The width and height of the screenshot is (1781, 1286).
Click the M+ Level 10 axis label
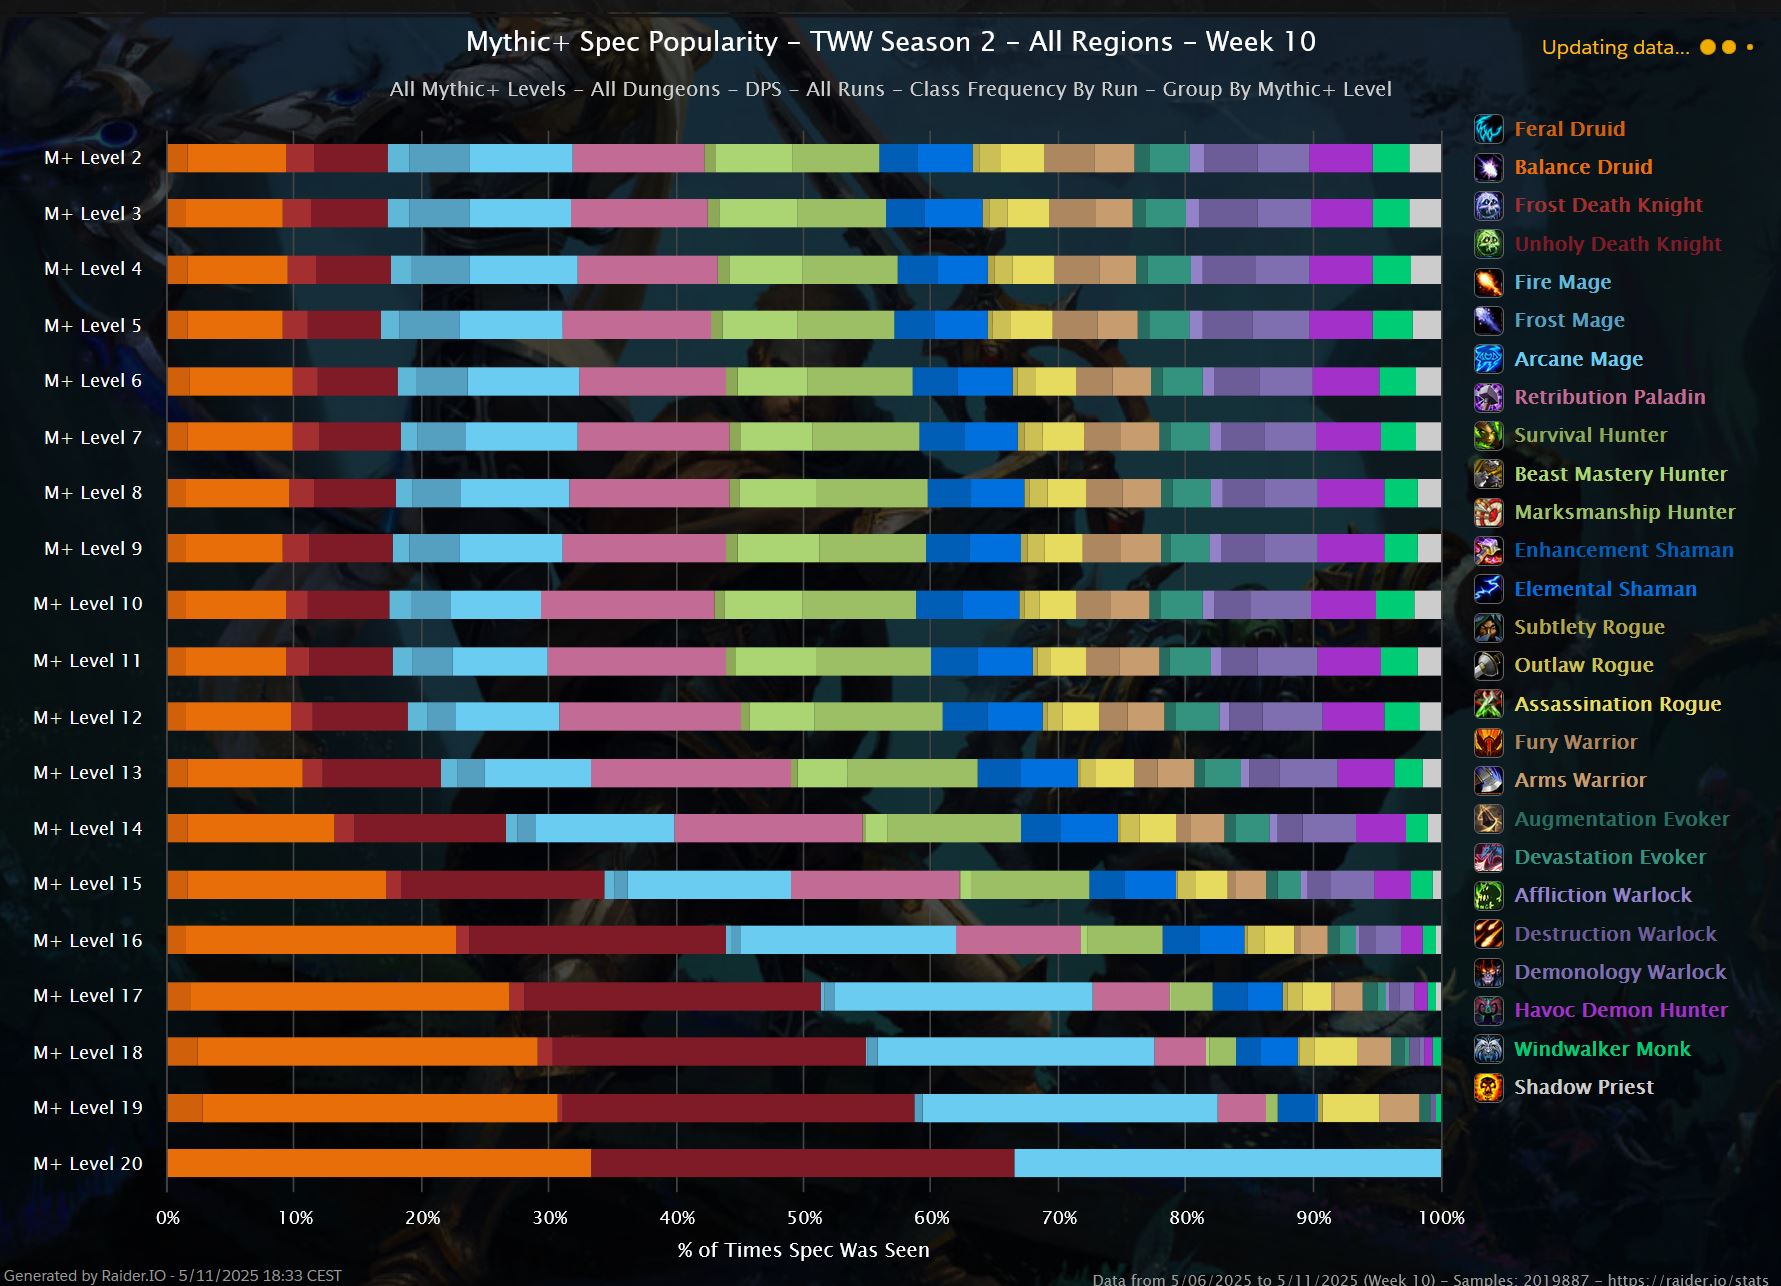click(x=88, y=604)
